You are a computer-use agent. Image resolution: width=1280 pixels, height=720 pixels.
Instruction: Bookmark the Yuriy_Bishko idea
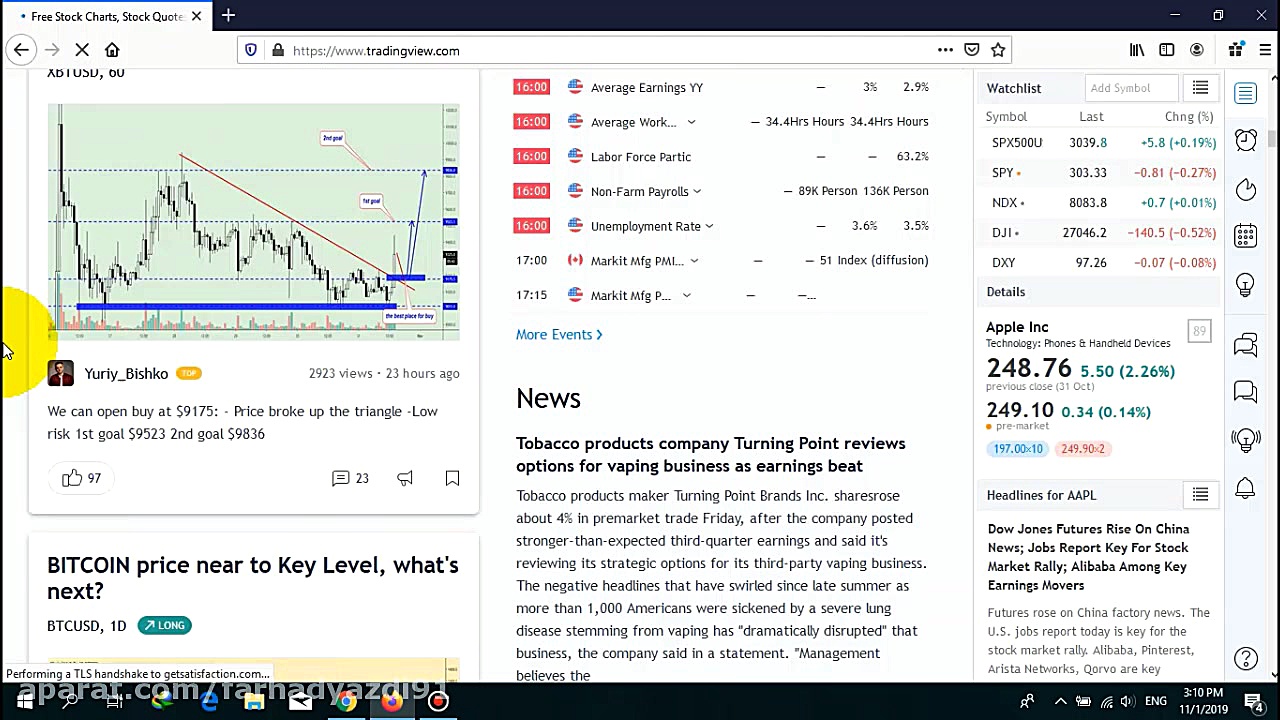452,478
